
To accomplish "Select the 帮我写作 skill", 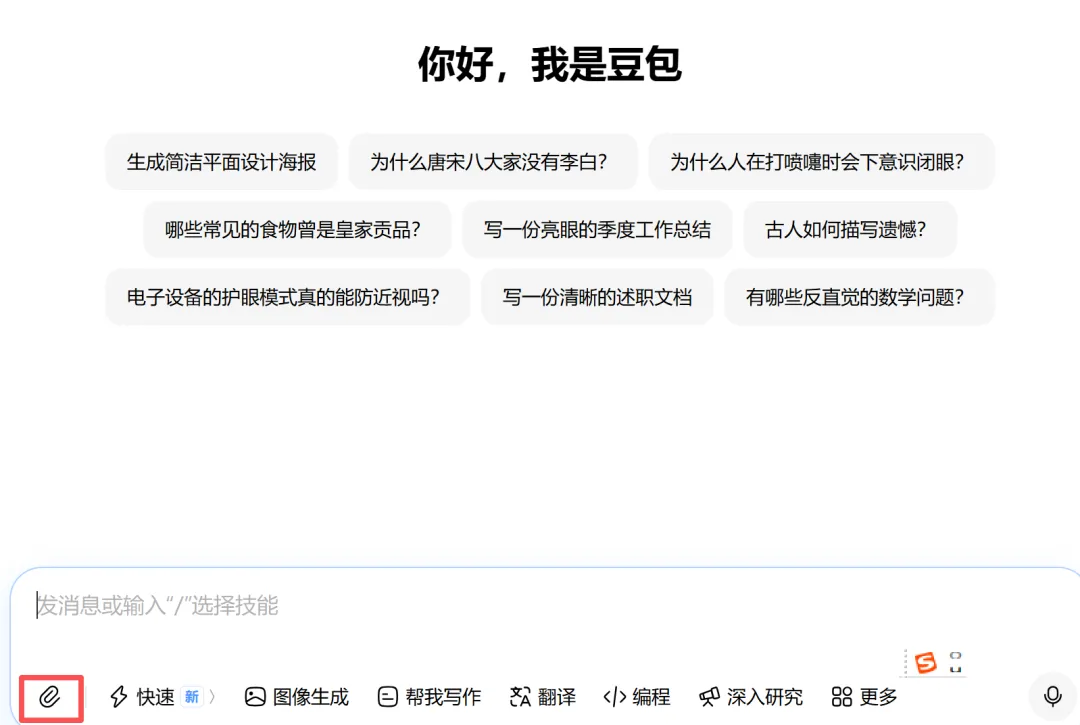I will click(429, 697).
